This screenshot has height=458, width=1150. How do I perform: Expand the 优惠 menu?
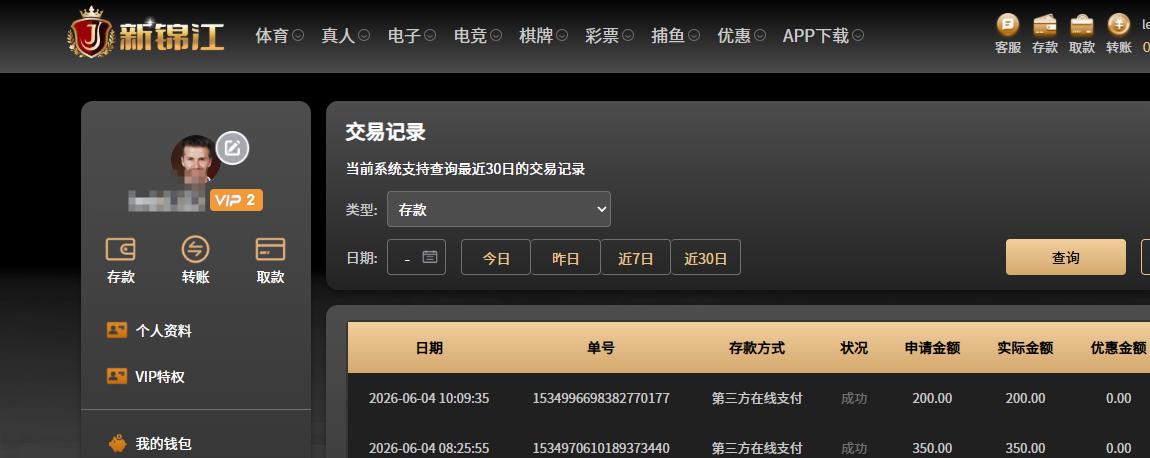[741, 35]
